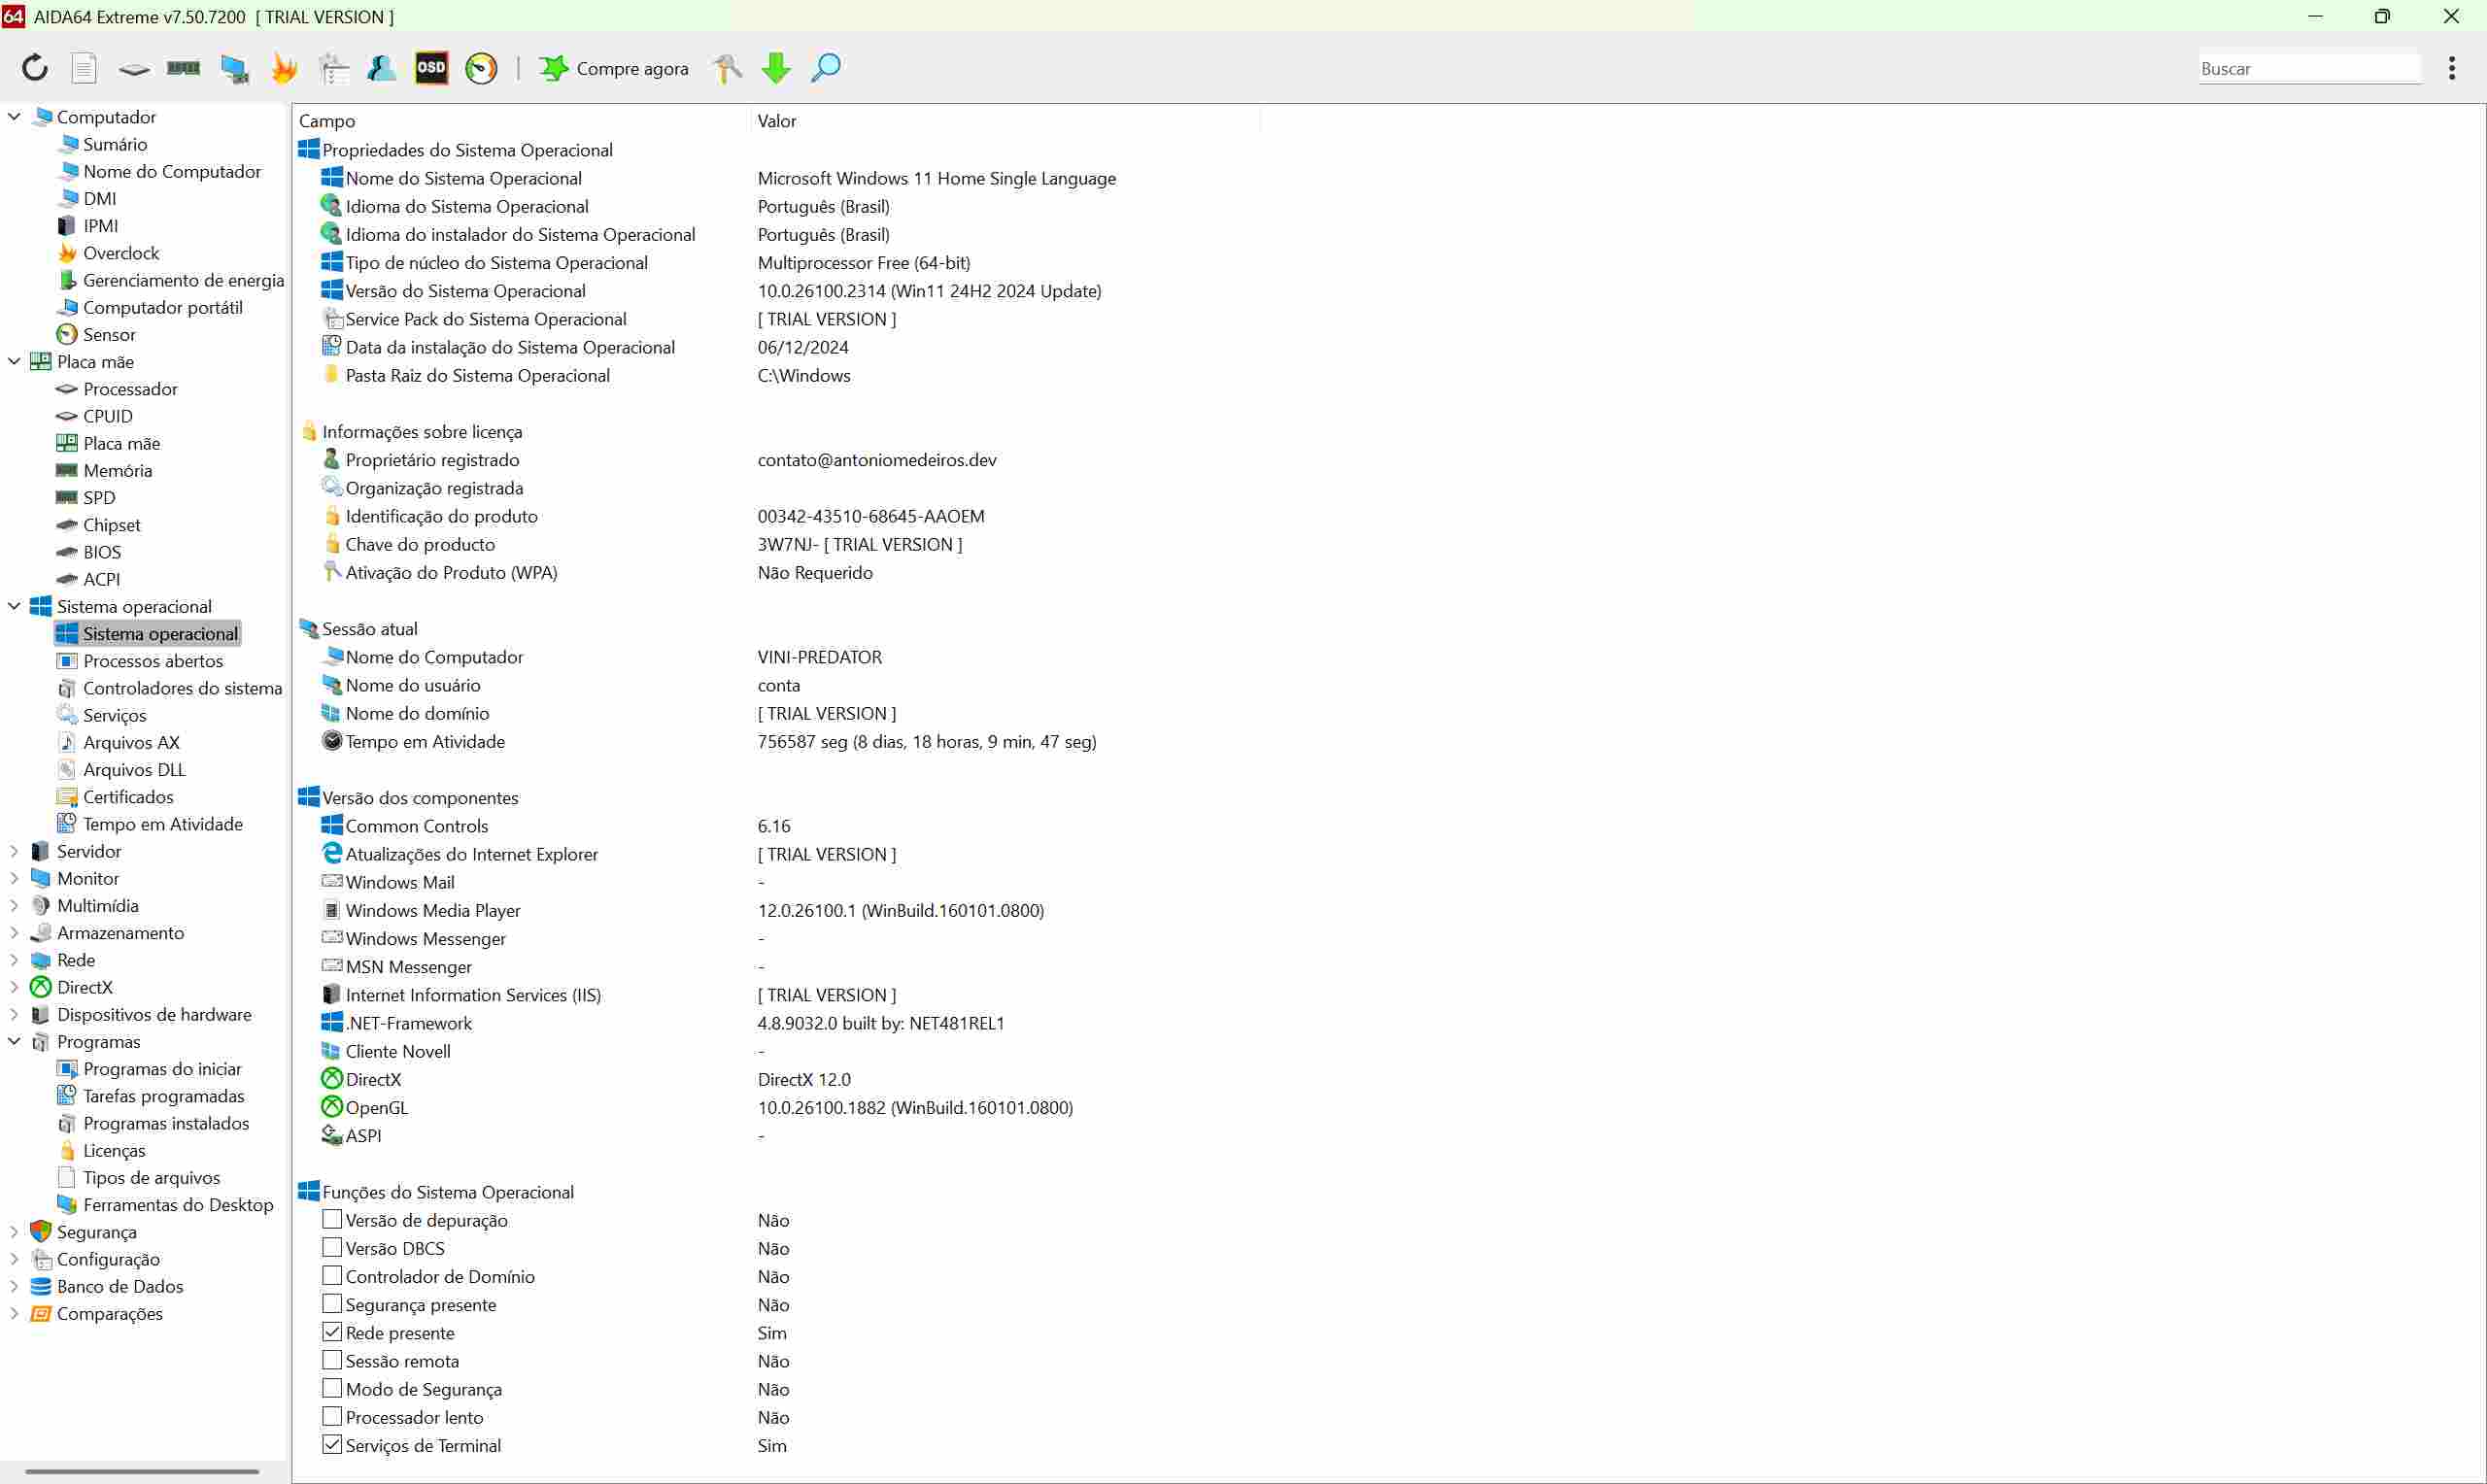
Task: Expand the Segurança tree node
Action: (14, 1231)
